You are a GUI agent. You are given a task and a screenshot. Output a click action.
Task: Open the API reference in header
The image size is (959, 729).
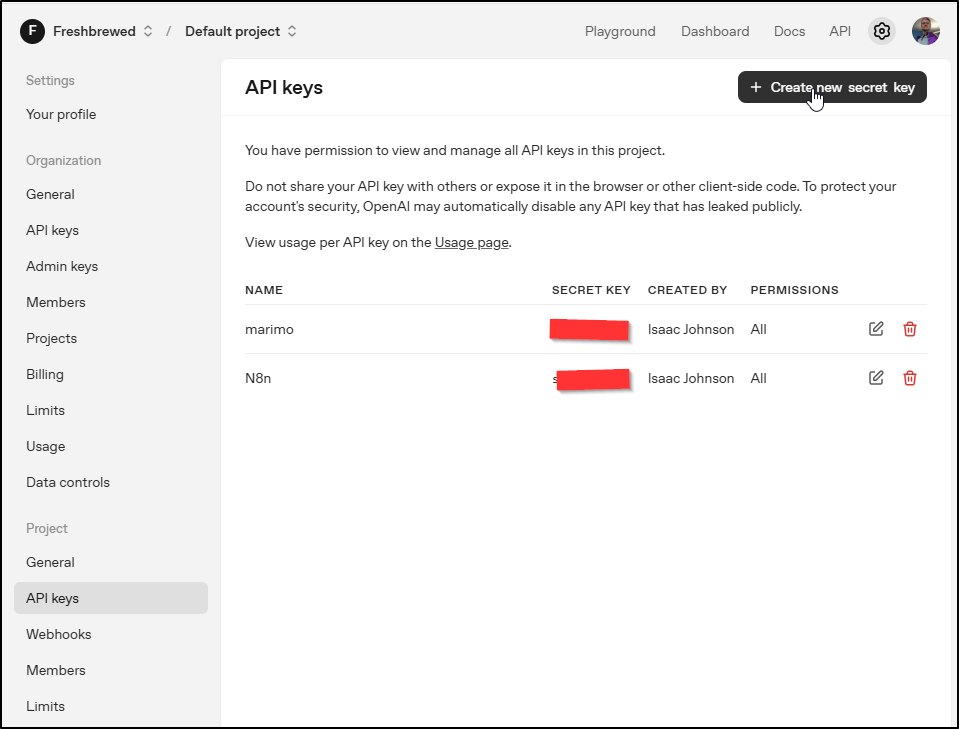pos(840,31)
